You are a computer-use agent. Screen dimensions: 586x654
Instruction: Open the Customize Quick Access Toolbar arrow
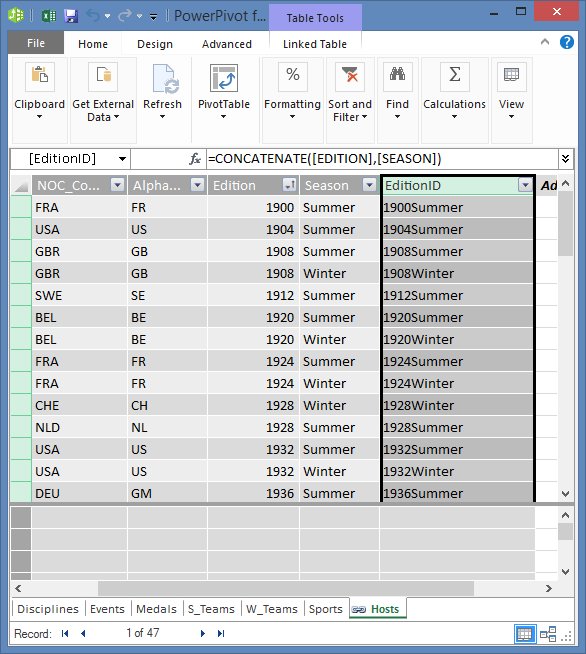(153, 17)
